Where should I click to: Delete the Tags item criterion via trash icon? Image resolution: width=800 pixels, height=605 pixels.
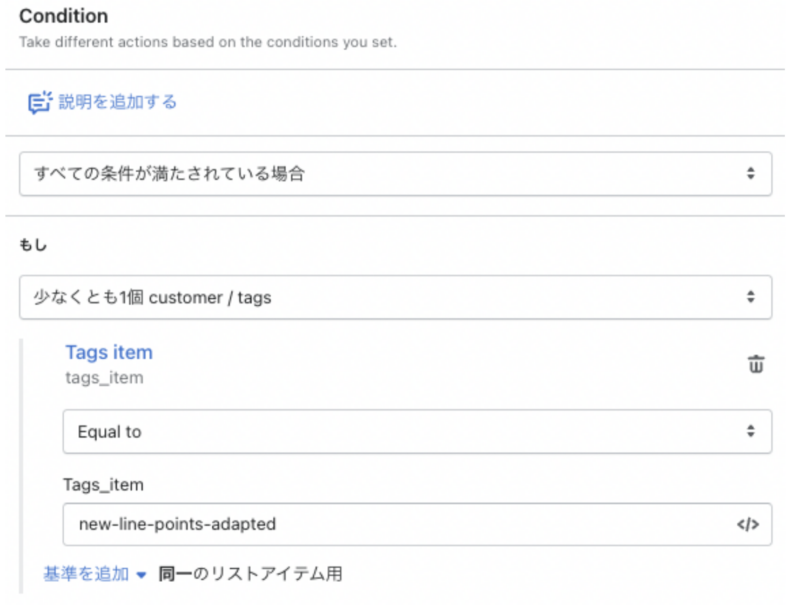click(756, 364)
